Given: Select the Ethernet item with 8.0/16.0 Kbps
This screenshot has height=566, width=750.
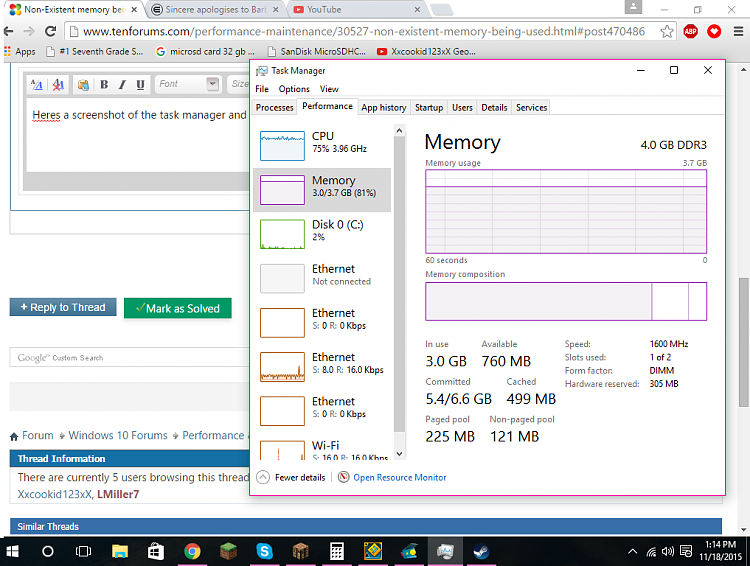Looking at the screenshot, I should (x=322, y=366).
